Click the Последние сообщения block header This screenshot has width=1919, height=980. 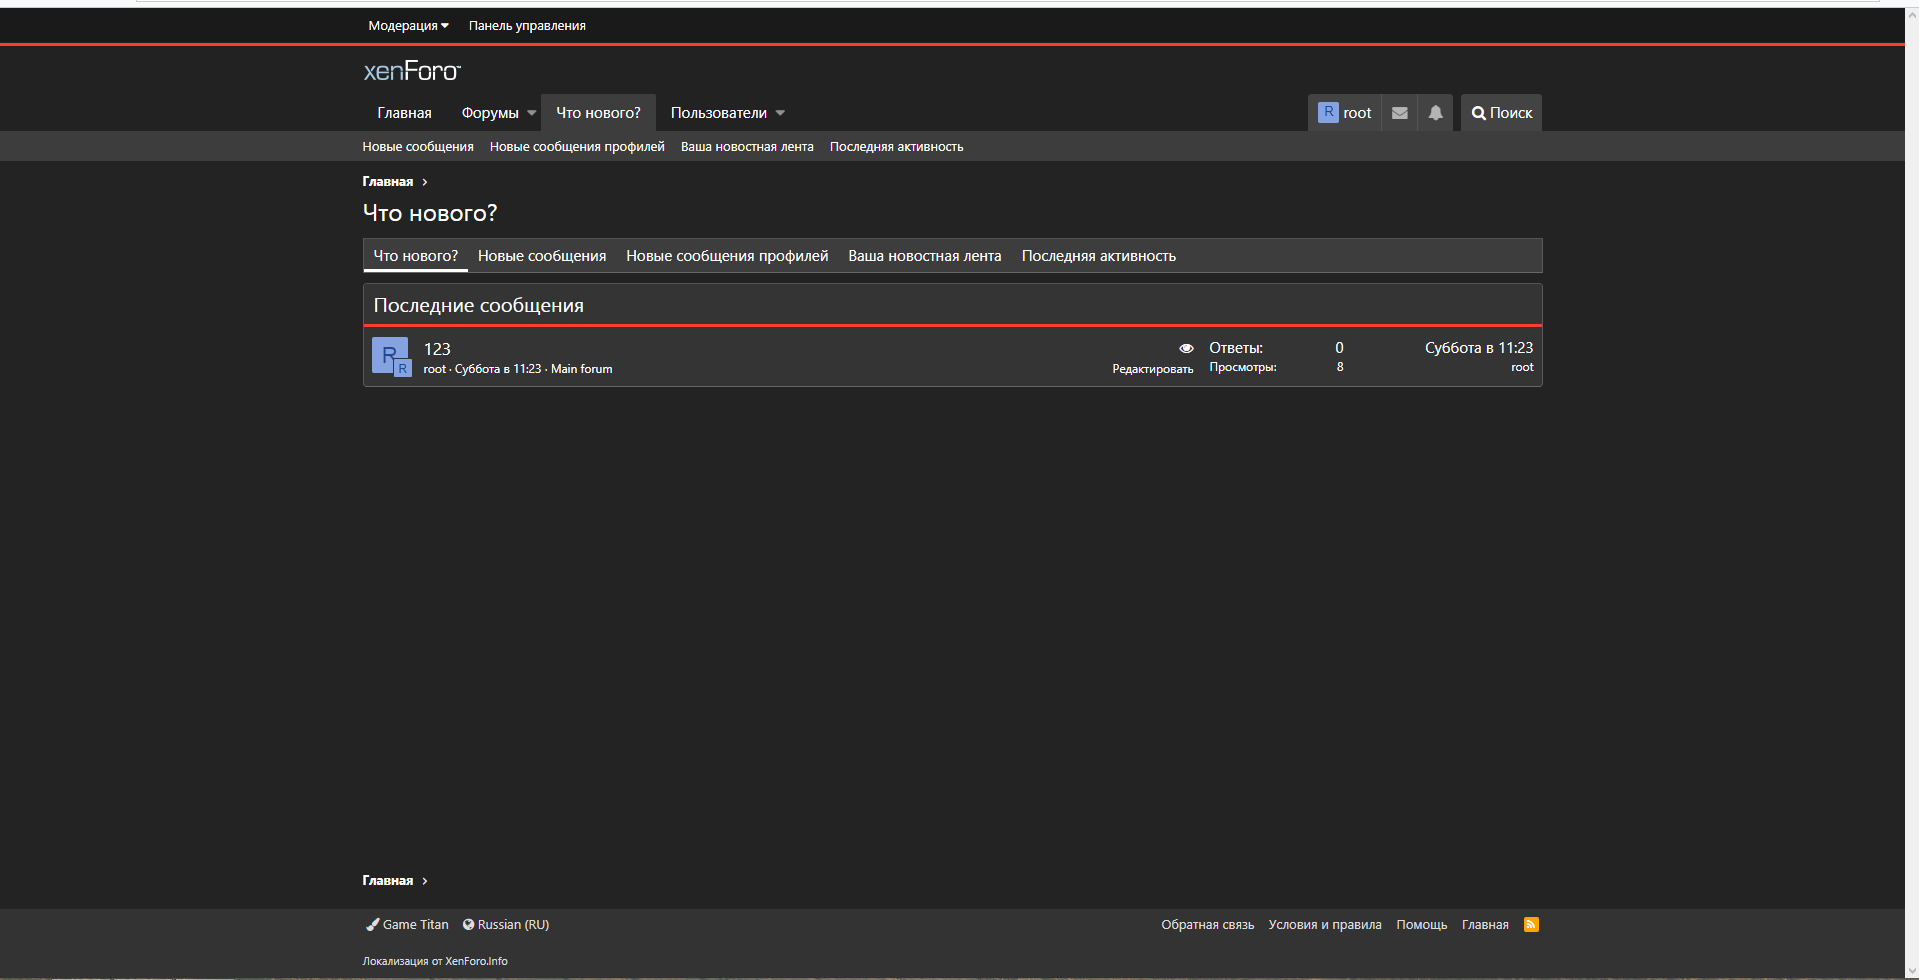tap(952, 306)
